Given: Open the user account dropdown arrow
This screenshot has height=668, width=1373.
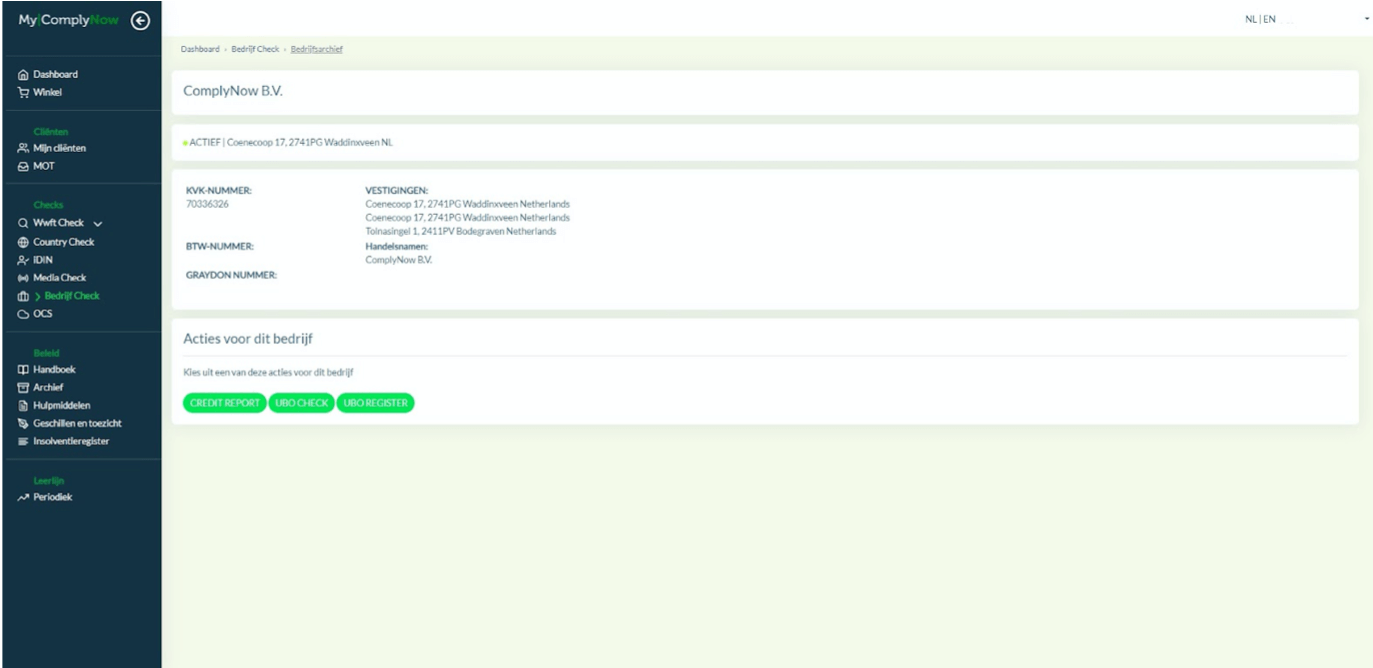Looking at the screenshot, I should tap(1366, 19).
